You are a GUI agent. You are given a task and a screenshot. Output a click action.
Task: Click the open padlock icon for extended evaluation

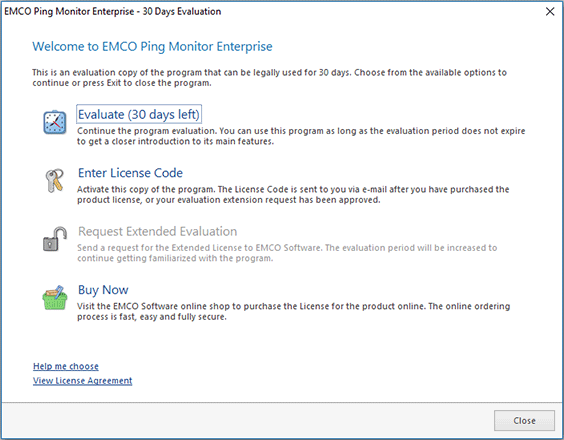(55, 239)
